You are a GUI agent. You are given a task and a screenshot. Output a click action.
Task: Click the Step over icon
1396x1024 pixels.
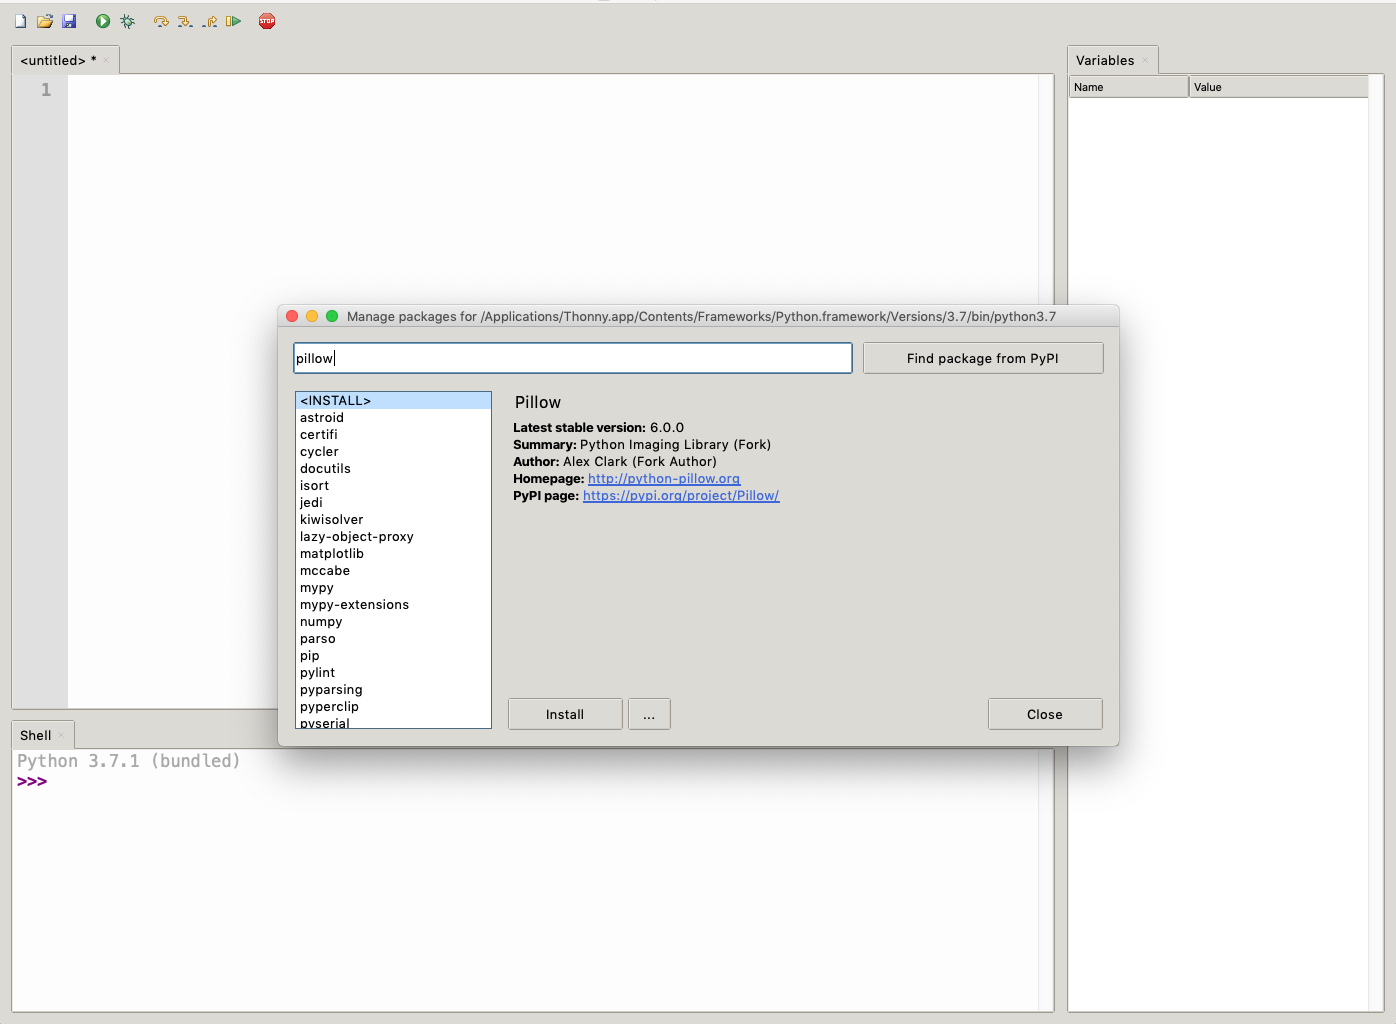(161, 21)
